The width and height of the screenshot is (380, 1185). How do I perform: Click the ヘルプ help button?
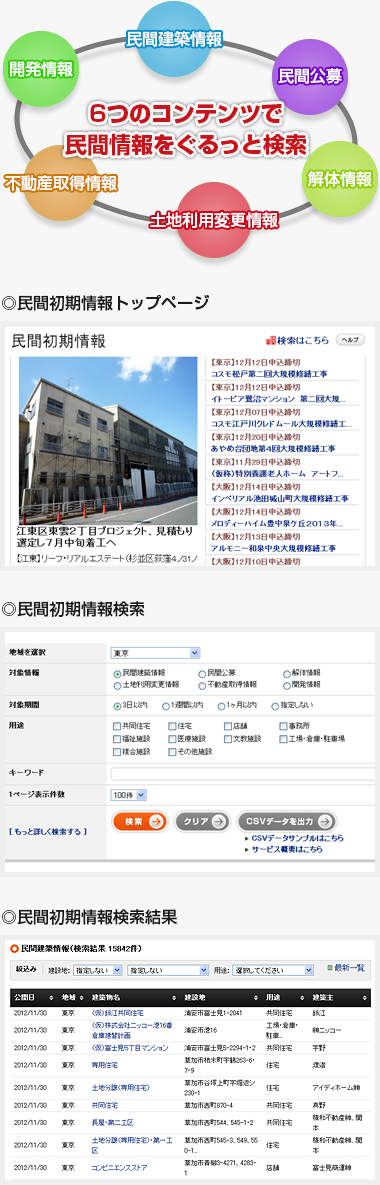pos(350,340)
